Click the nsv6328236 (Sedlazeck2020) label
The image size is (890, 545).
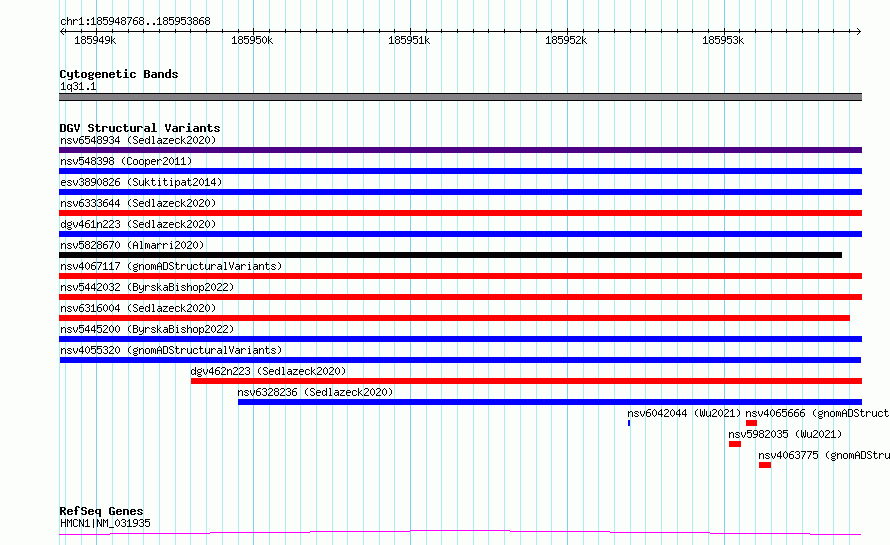(315, 392)
